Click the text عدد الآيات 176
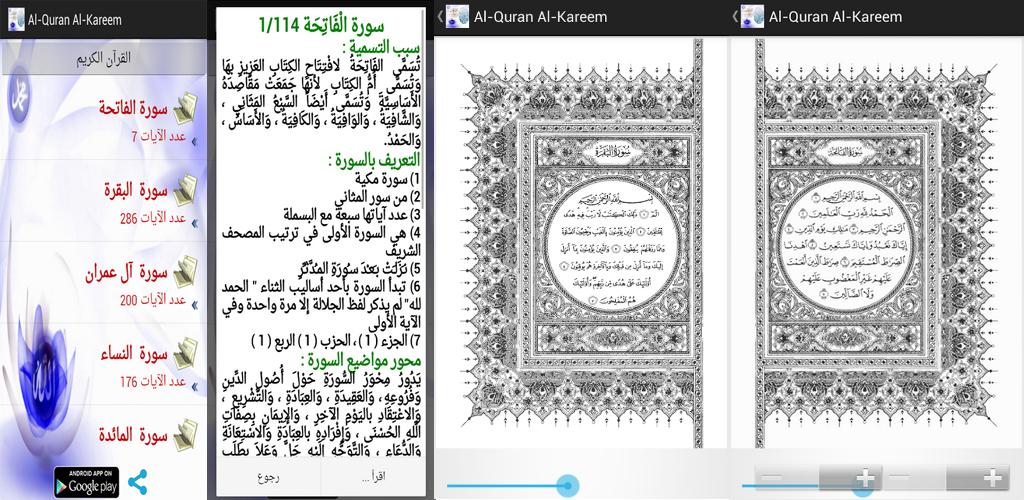Image resolution: width=1024 pixels, height=500 pixels. point(153,381)
